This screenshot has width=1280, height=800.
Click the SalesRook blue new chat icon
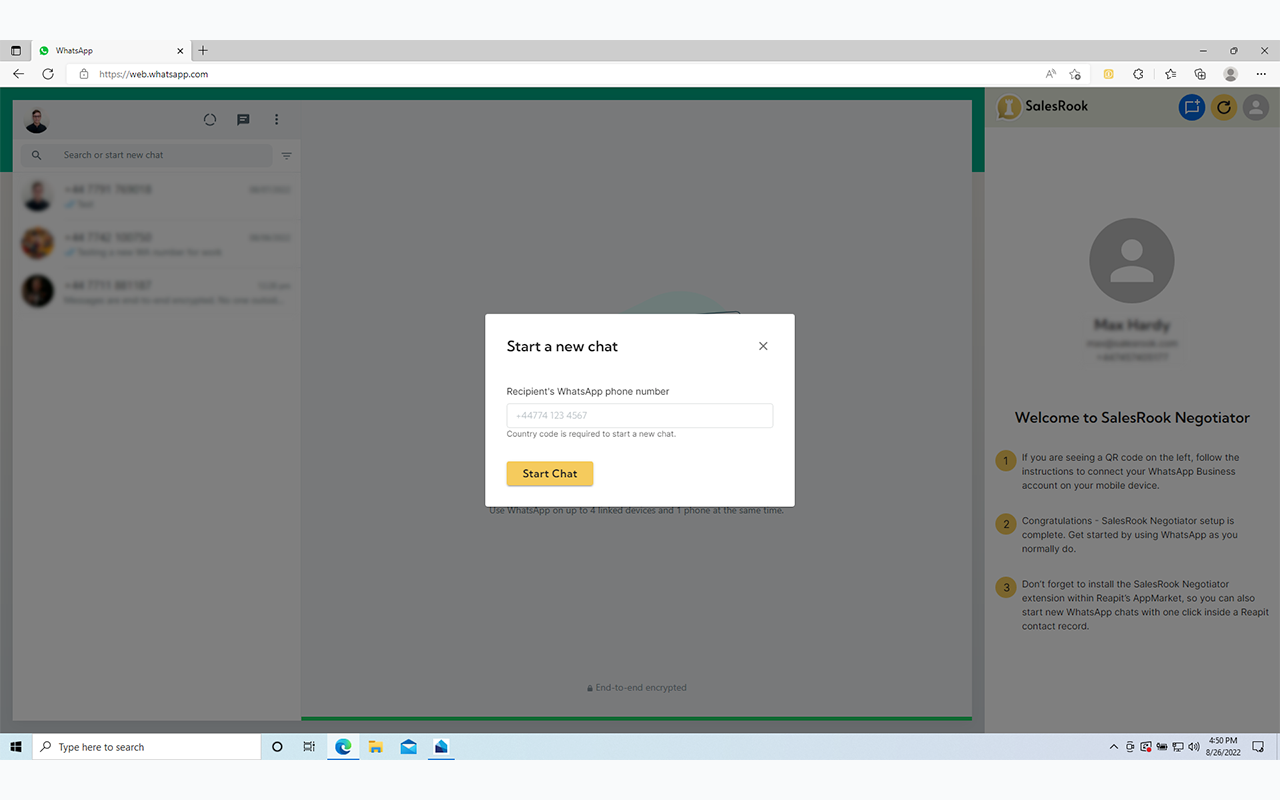click(x=1191, y=107)
